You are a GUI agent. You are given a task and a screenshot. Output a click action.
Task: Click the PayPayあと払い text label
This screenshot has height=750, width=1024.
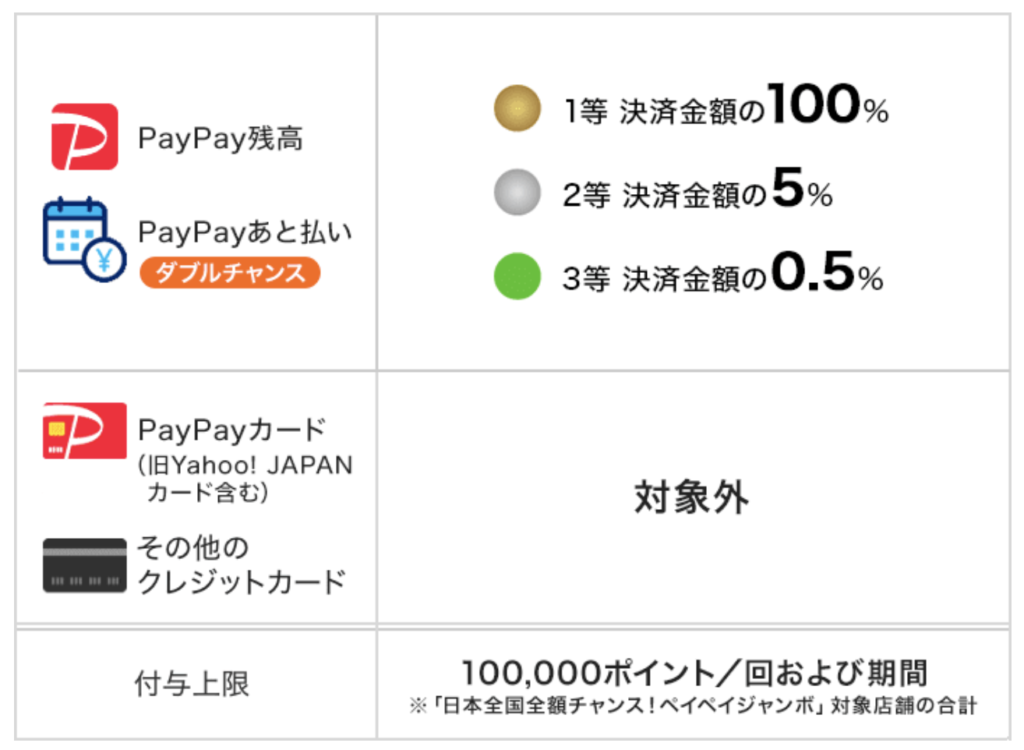245,232
